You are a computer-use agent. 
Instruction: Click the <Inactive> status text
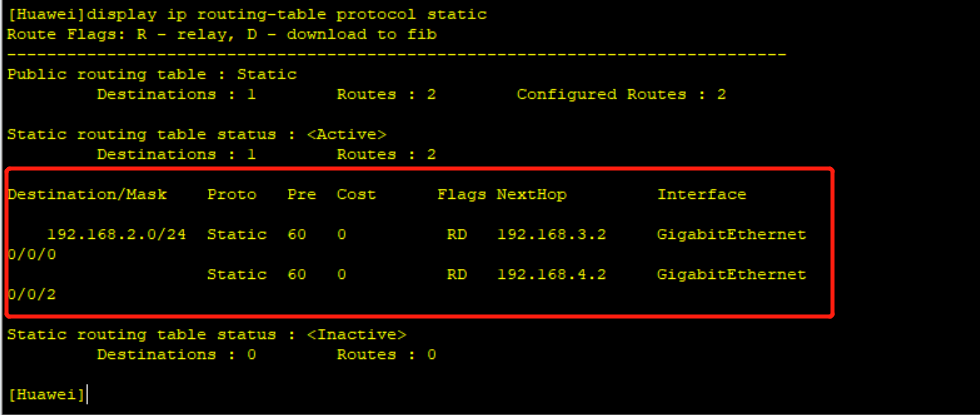(357, 334)
